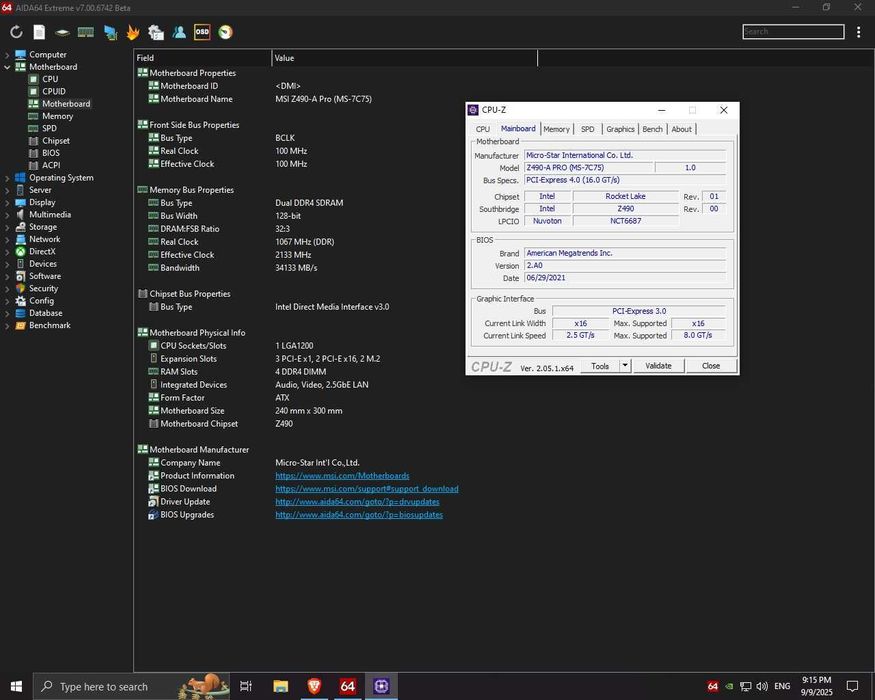Viewport: 875px width, 700px height.
Task: Expand the Computer tree node
Action: pyautogui.click(x=8, y=55)
